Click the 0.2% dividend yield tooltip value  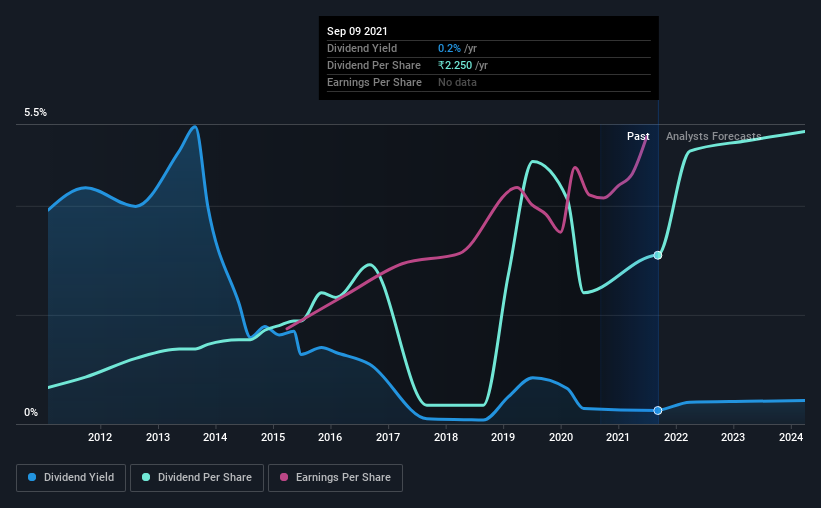449,48
